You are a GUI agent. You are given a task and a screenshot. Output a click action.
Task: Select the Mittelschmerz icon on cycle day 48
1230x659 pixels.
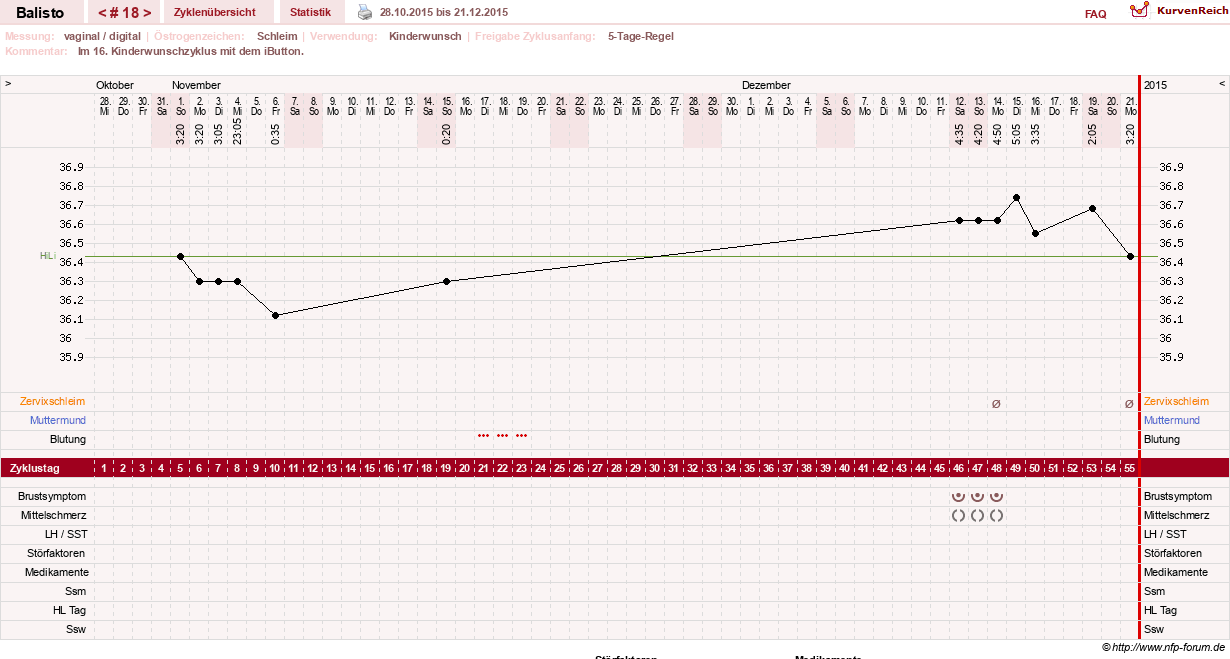(996, 515)
